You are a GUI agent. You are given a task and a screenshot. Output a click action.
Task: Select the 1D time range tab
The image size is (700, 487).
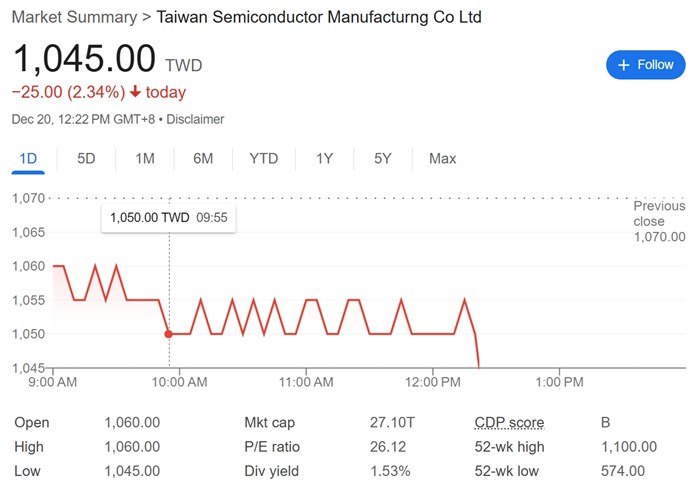pos(28,158)
